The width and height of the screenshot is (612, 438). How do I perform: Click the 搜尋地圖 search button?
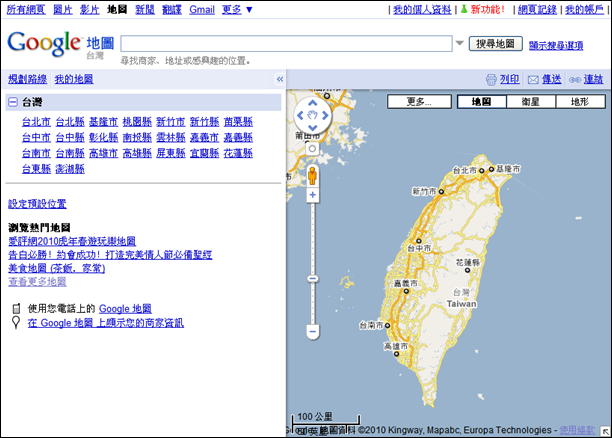point(496,44)
